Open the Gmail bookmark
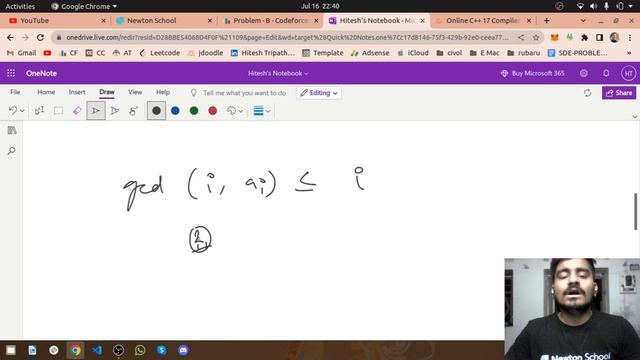The width and height of the screenshot is (640, 360). point(22,53)
